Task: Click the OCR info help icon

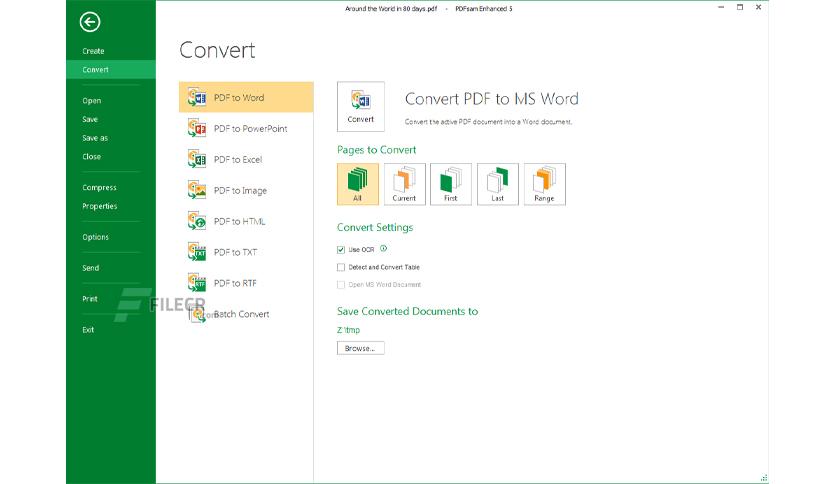Action: coord(383,248)
